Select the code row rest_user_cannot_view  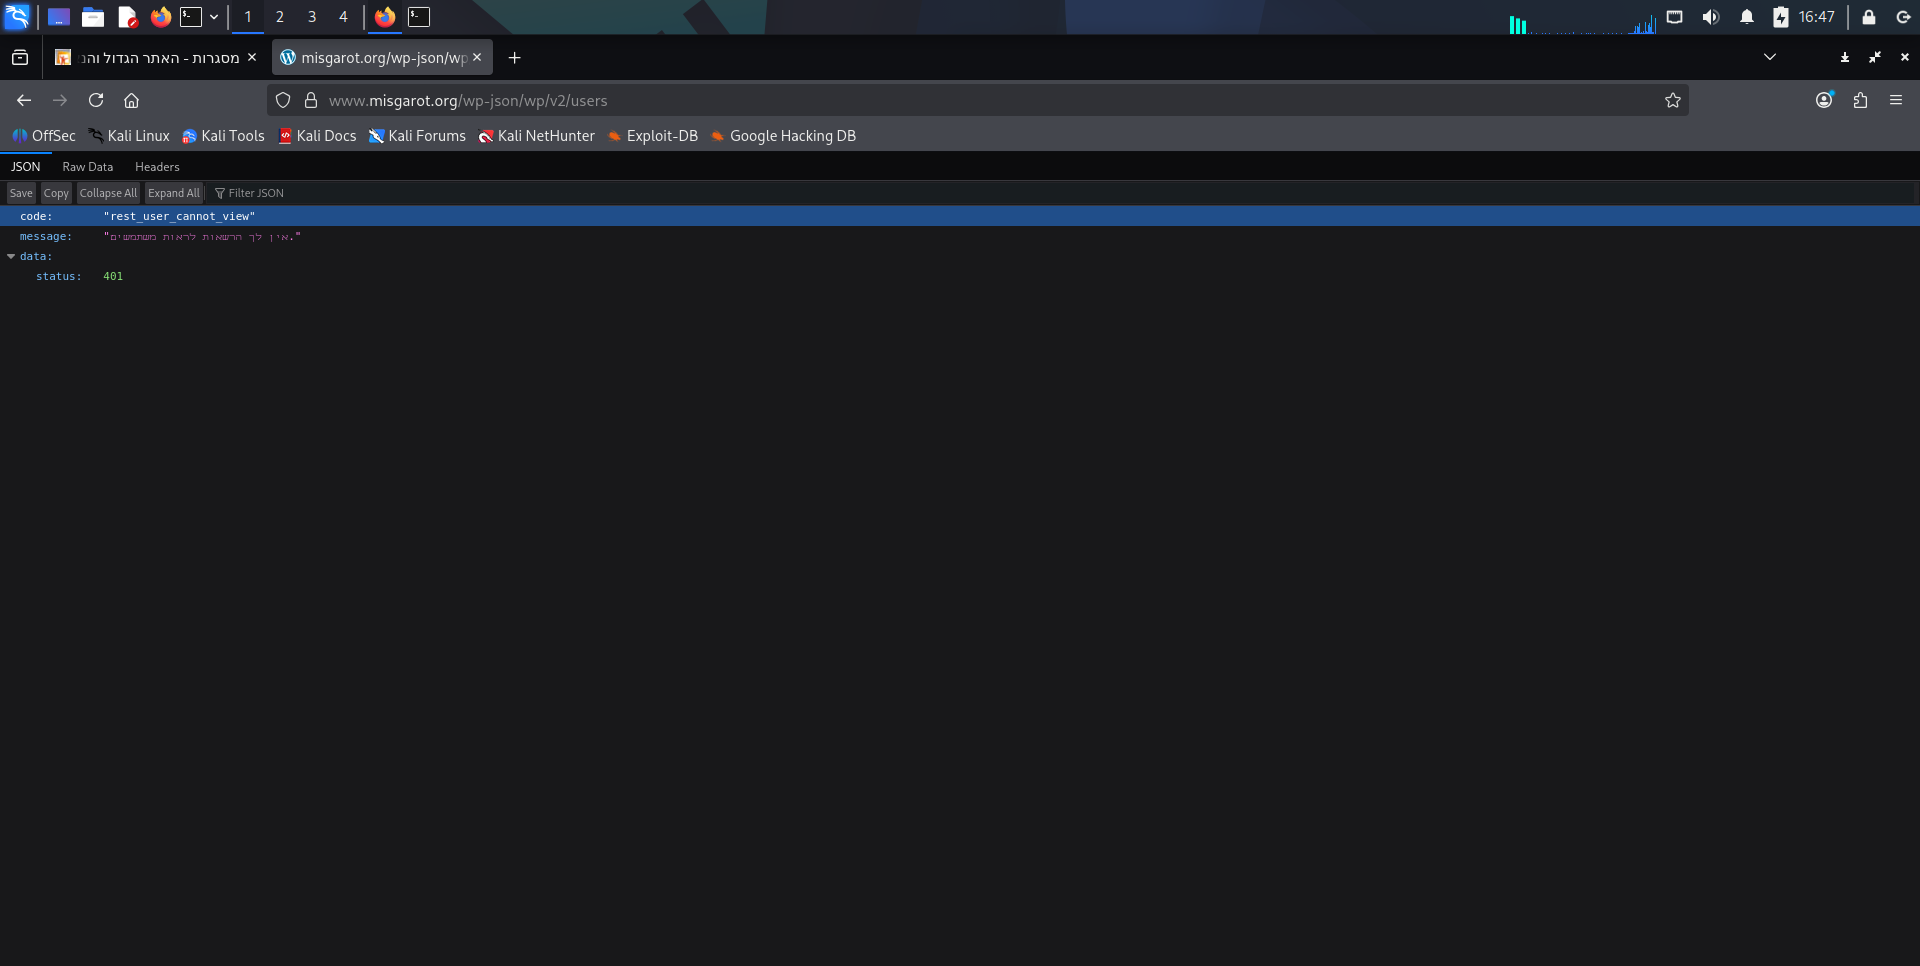click(x=960, y=216)
